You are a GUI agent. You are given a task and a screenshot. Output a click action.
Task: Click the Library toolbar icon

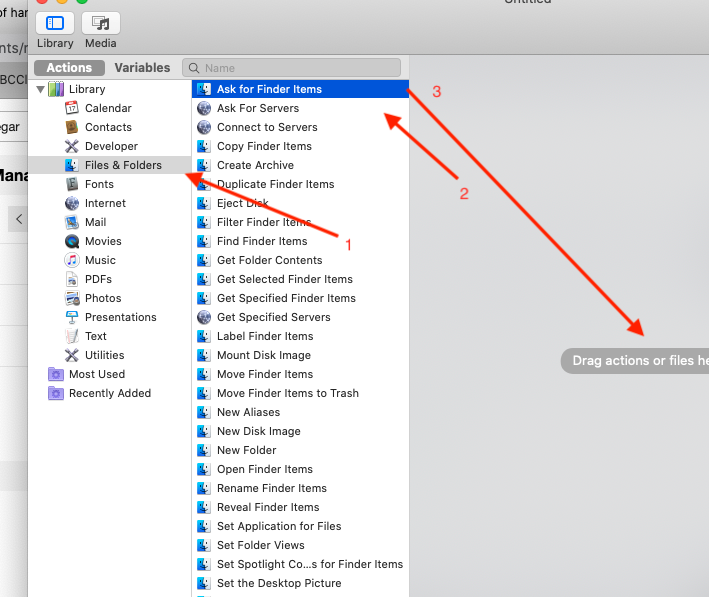[x=55, y=23]
